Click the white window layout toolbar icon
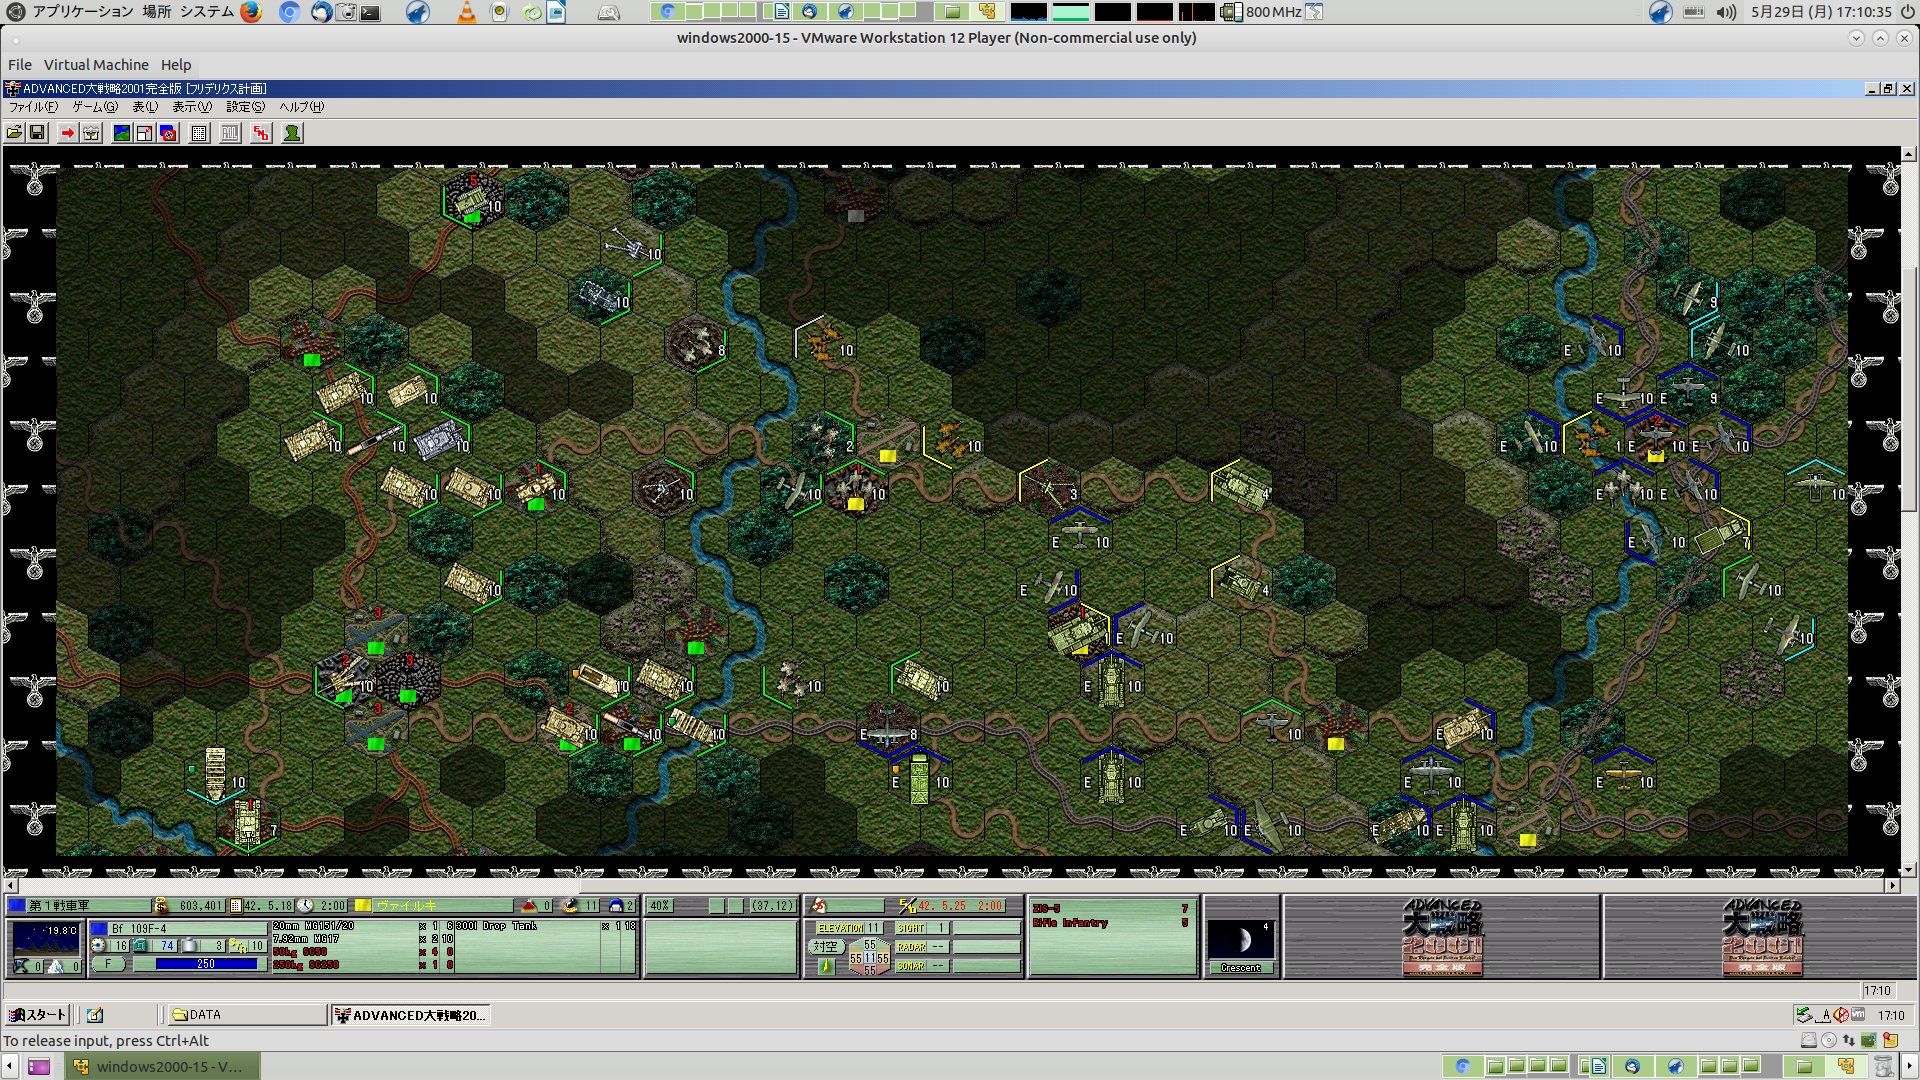This screenshot has height=1080, width=1920. tap(145, 133)
